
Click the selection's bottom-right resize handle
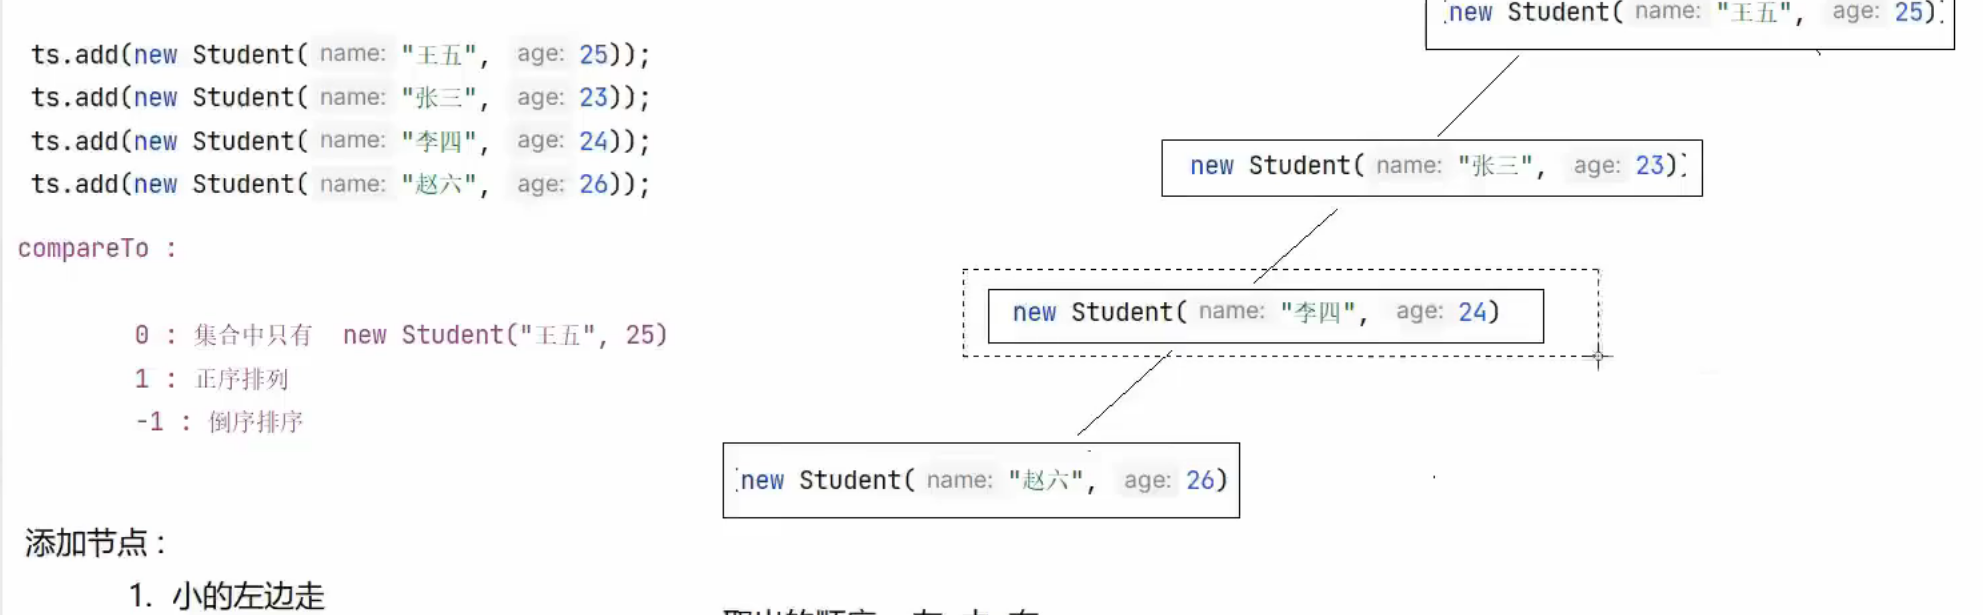[x=1598, y=356]
